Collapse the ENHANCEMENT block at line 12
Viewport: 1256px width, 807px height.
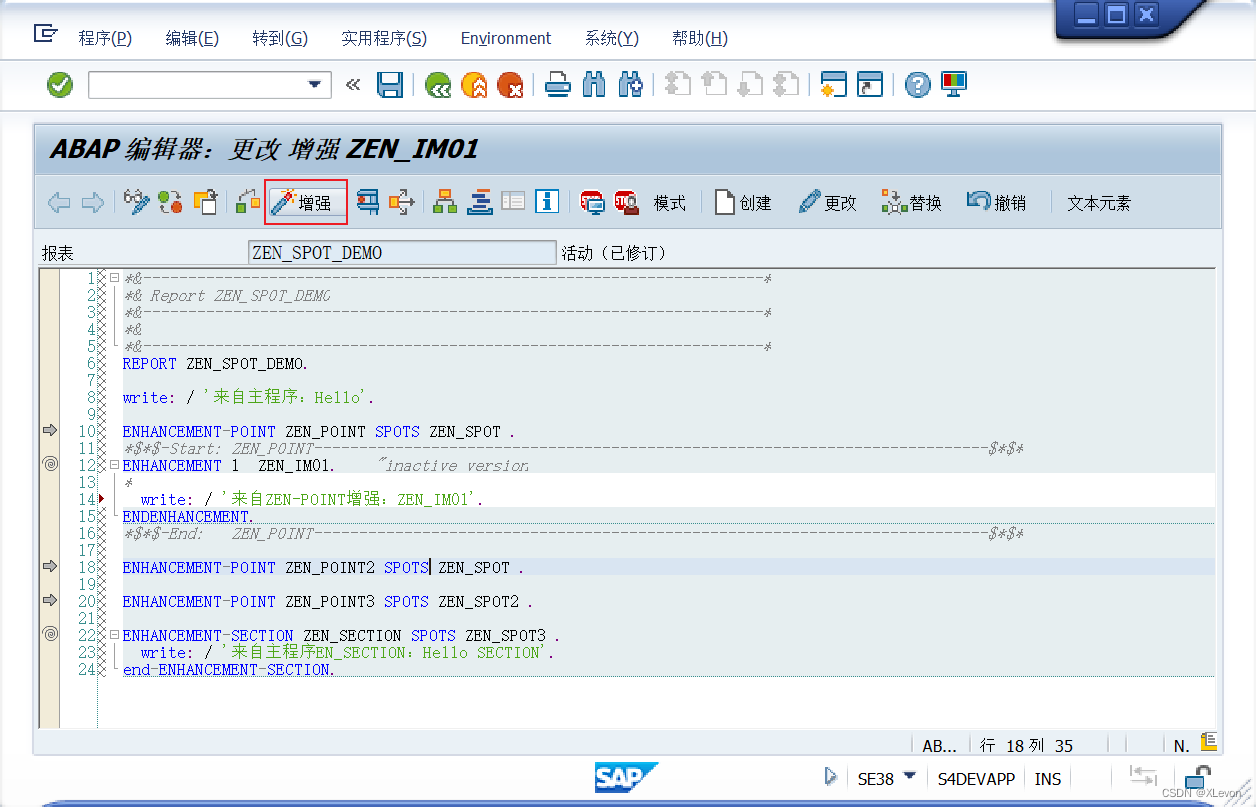click(113, 465)
